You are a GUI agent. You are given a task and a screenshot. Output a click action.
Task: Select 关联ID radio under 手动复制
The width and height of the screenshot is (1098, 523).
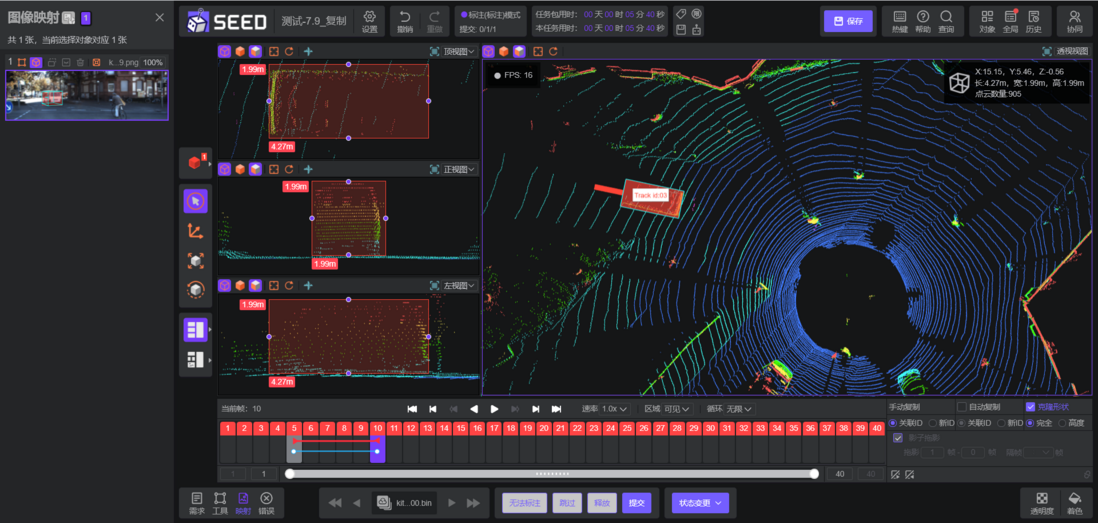pos(893,423)
